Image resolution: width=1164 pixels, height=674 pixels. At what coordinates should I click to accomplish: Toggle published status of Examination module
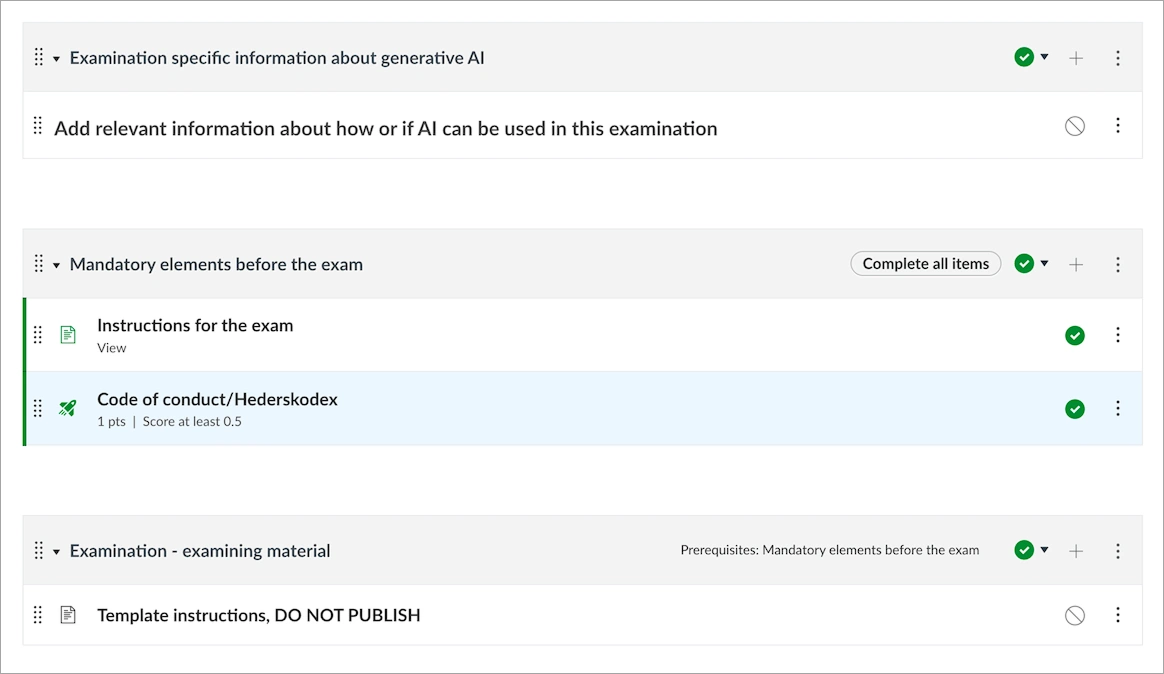1024,550
